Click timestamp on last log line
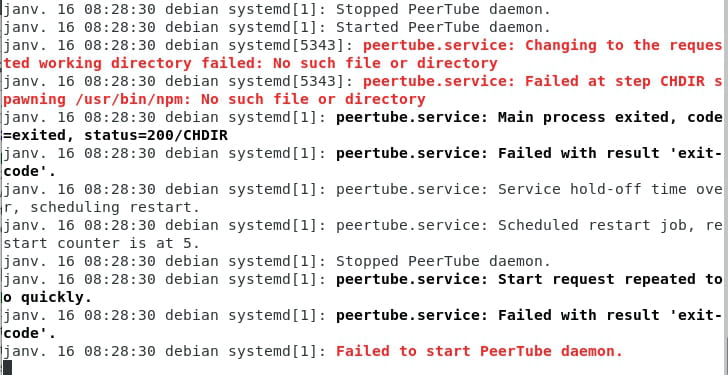Viewport: 728px width, 375px height. [78, 351]
